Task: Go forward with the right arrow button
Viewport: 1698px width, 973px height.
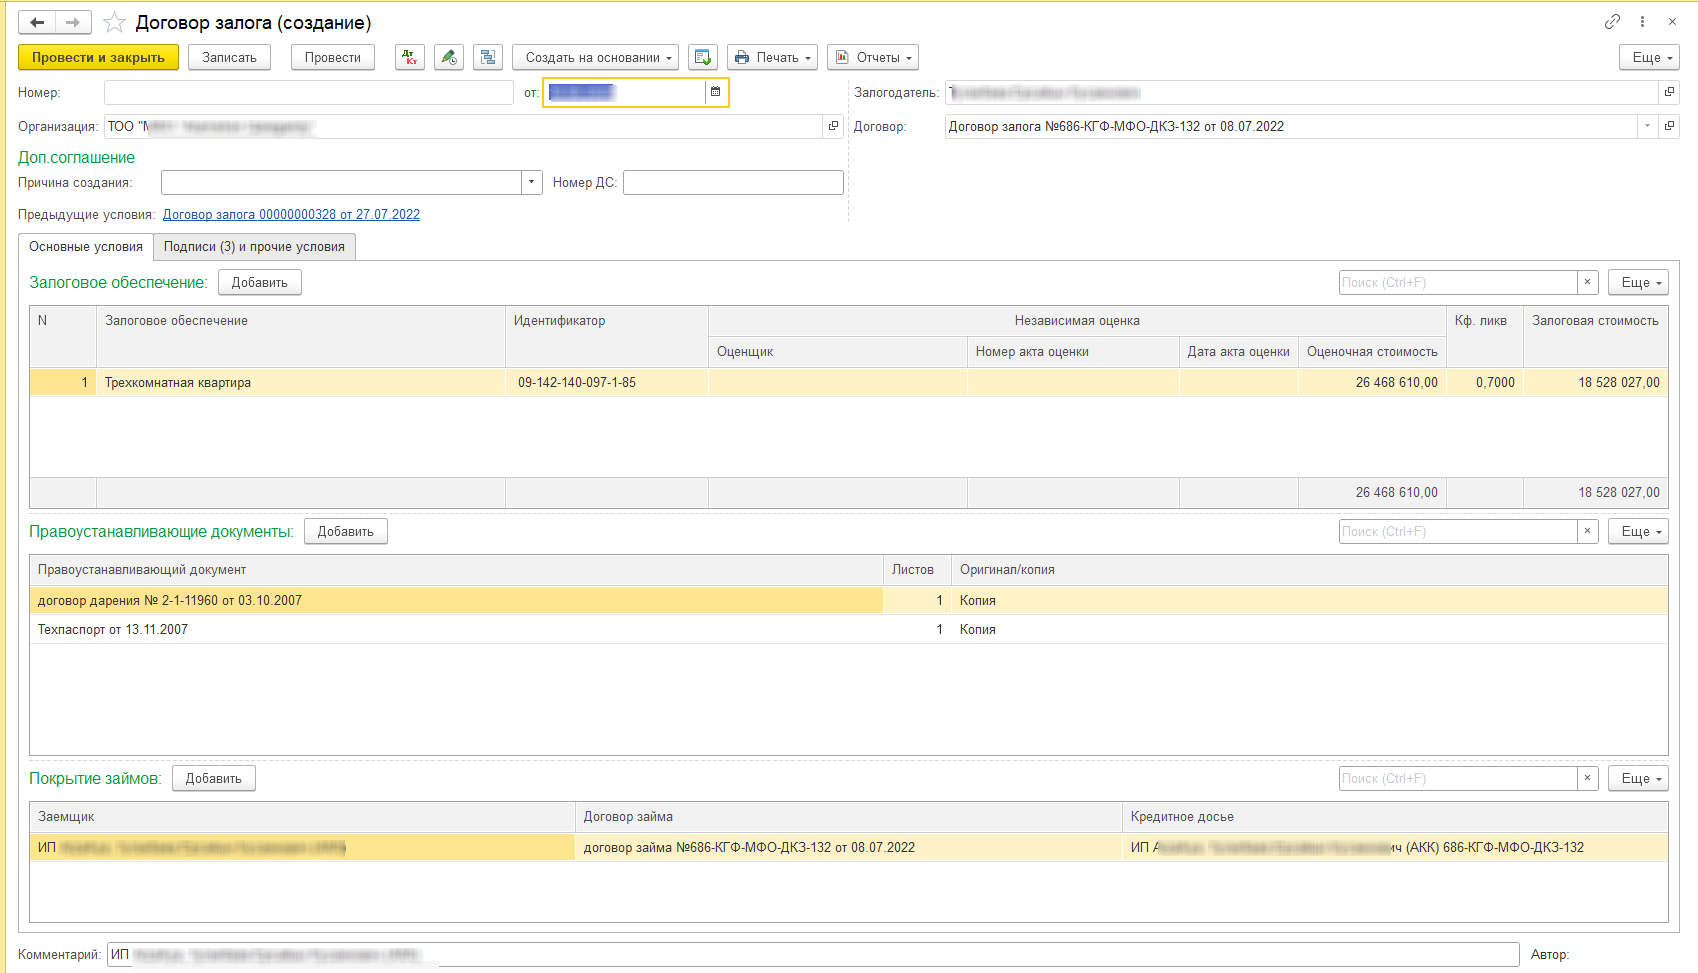Action: click(x=73, y=22)
